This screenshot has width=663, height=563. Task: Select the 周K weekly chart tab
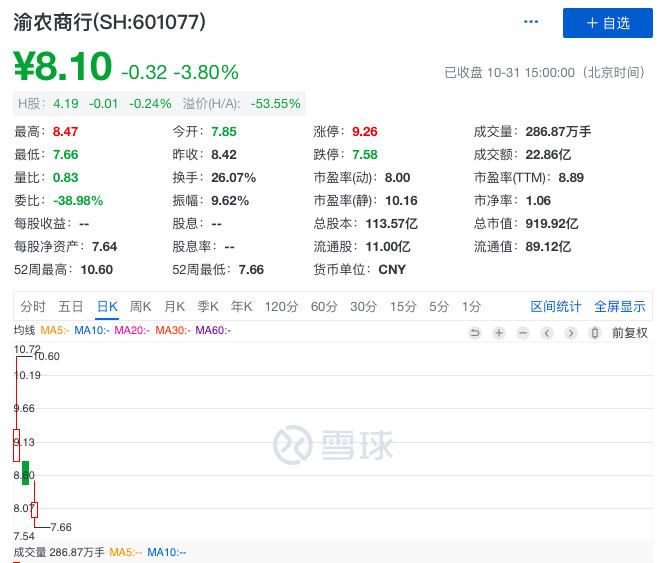point(141,307)
